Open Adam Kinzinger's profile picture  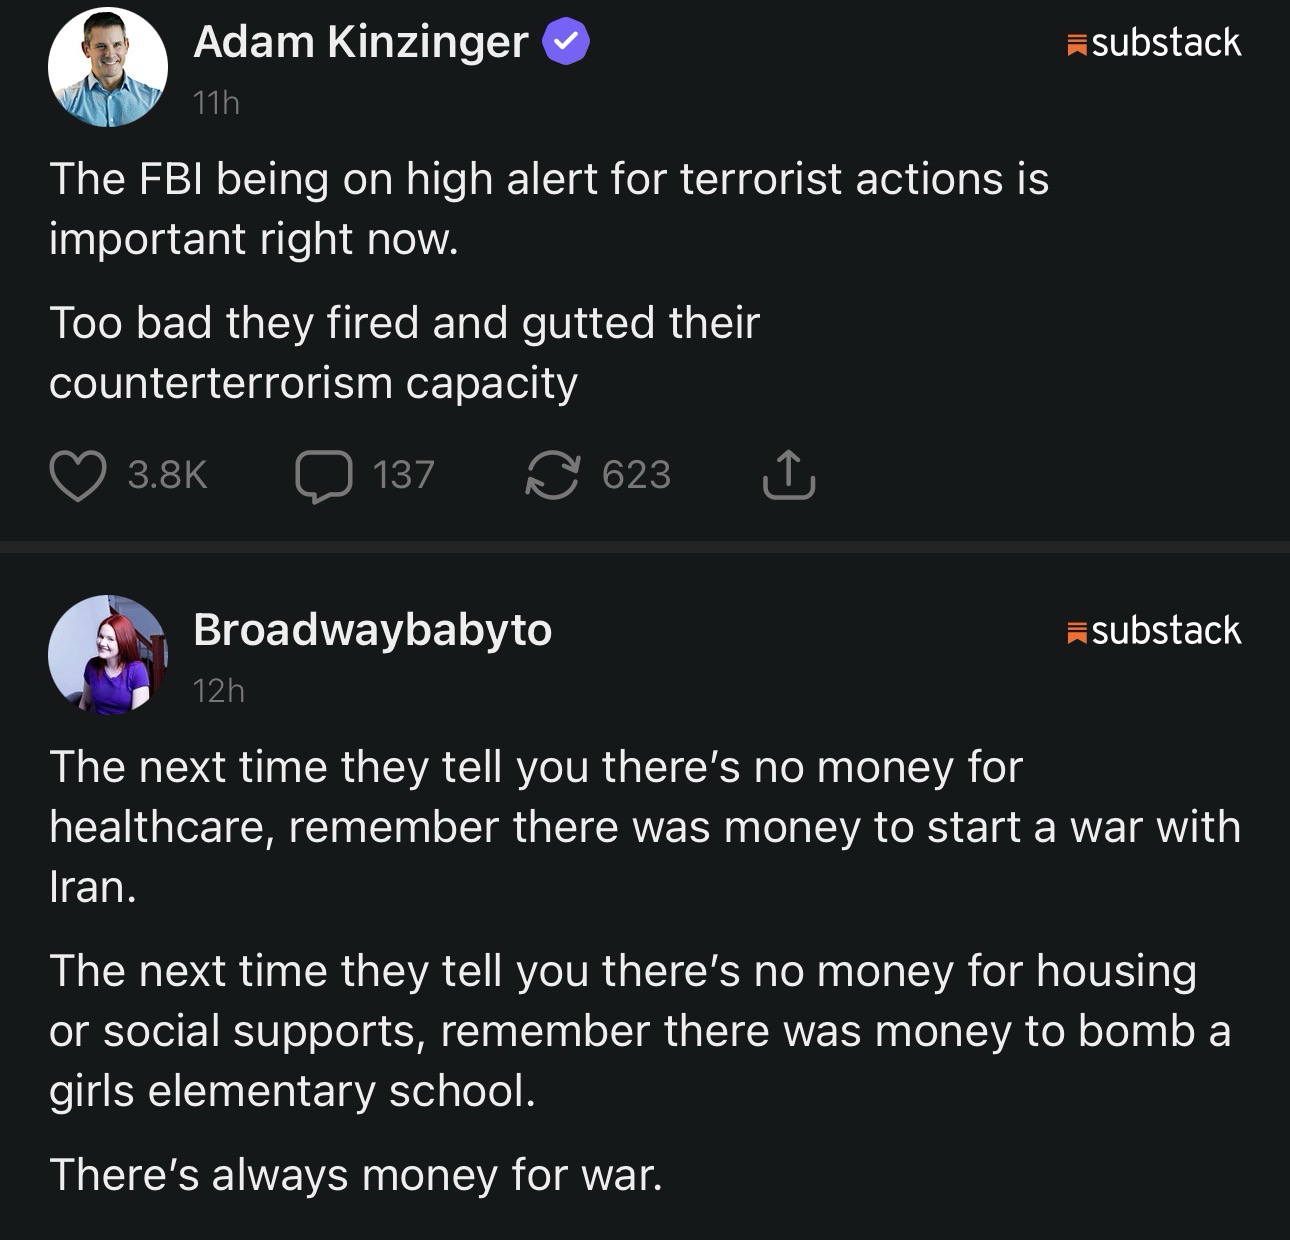(x=108, y=68)
